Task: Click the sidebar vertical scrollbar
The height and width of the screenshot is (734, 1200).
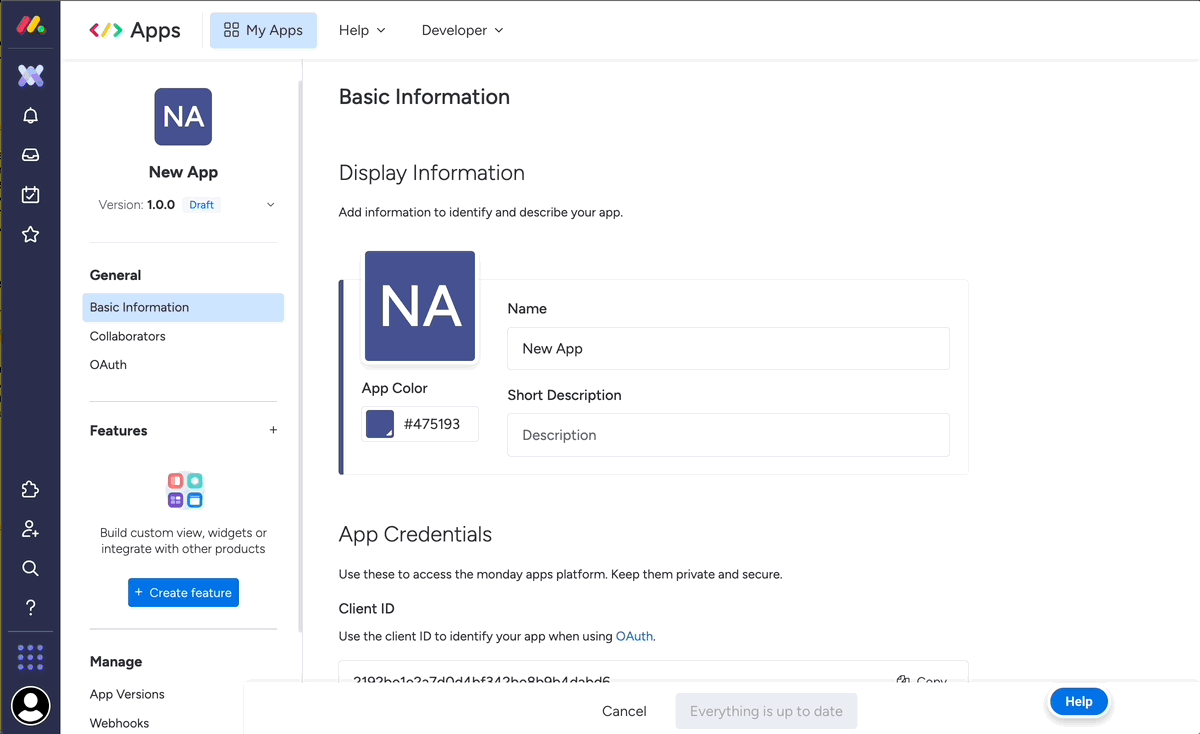Action: (299, 355)
